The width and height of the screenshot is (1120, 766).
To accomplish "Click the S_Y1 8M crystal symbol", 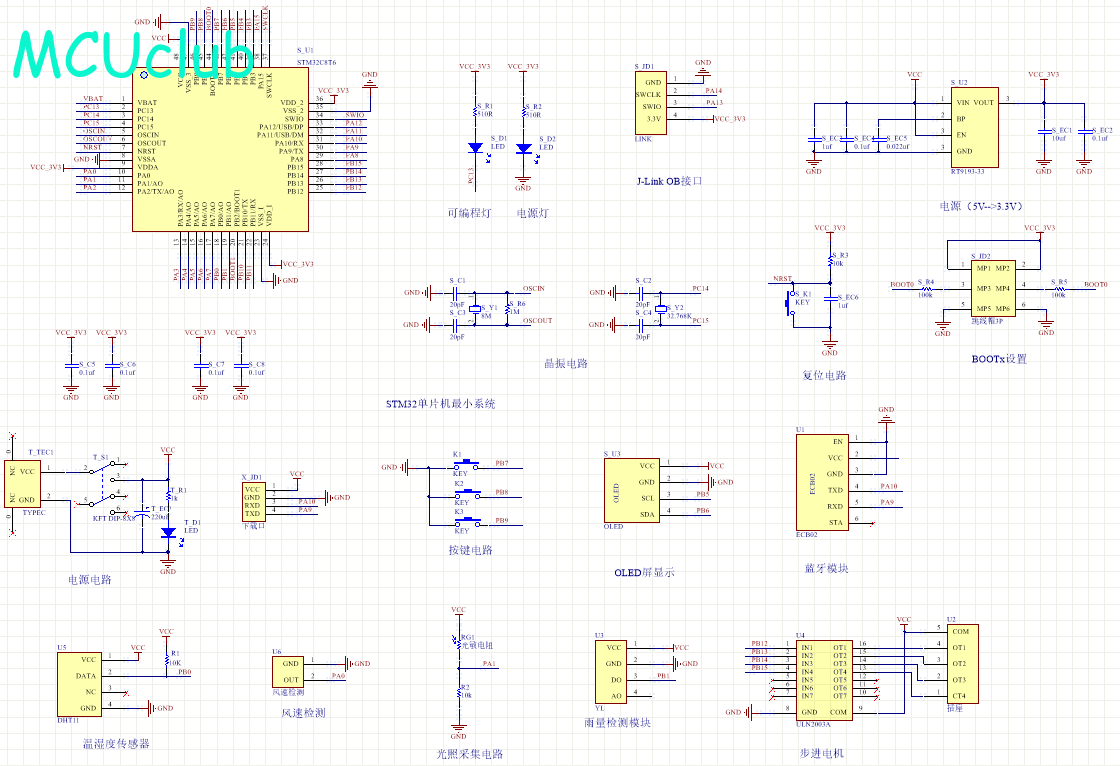I will tap(474, 309).
